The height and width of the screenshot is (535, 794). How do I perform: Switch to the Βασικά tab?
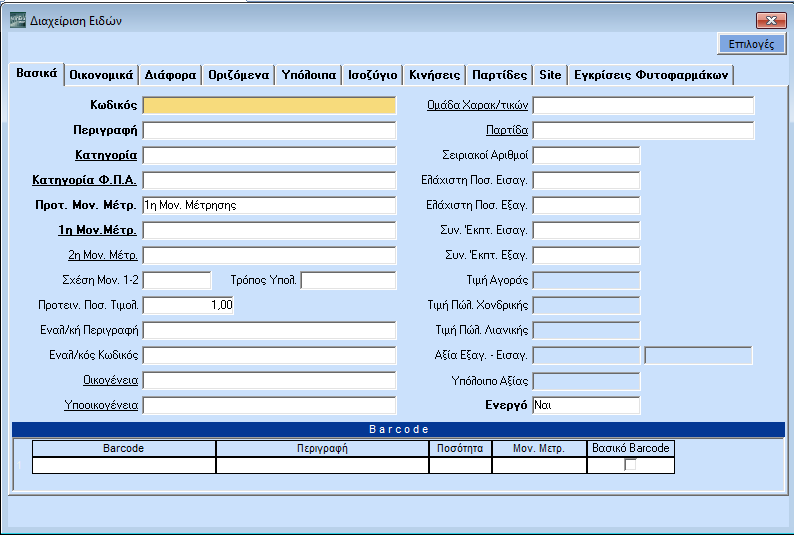coord(36,73)
